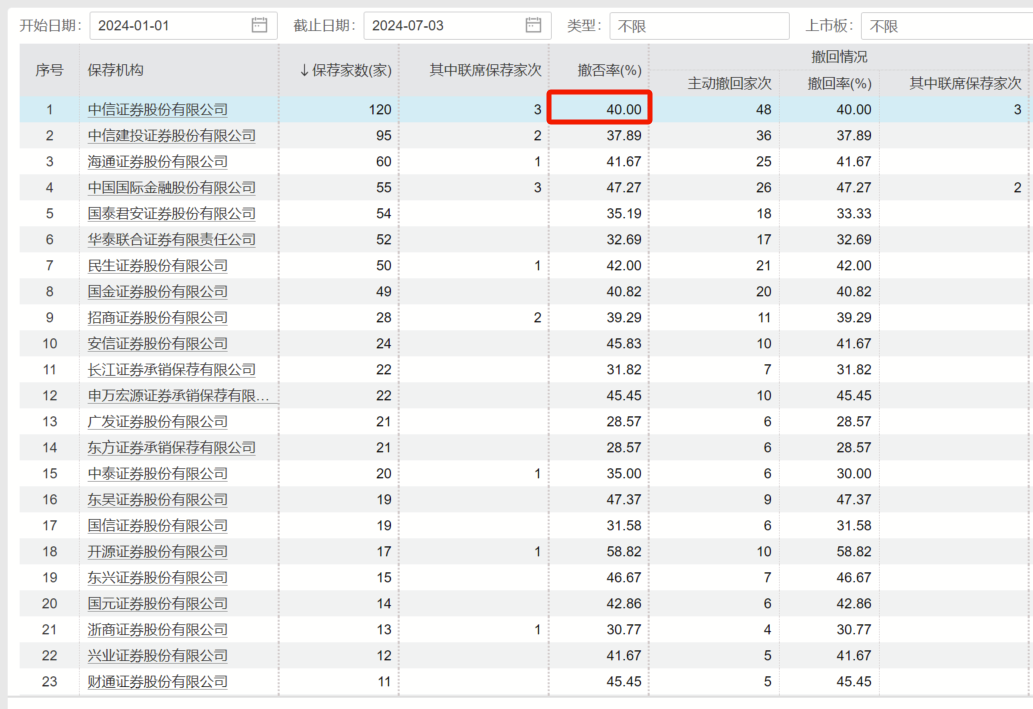Screen dimensions: 1033x709
Task: Select 撤否率 value 40.00 in row 1
Action: point(624,110)
